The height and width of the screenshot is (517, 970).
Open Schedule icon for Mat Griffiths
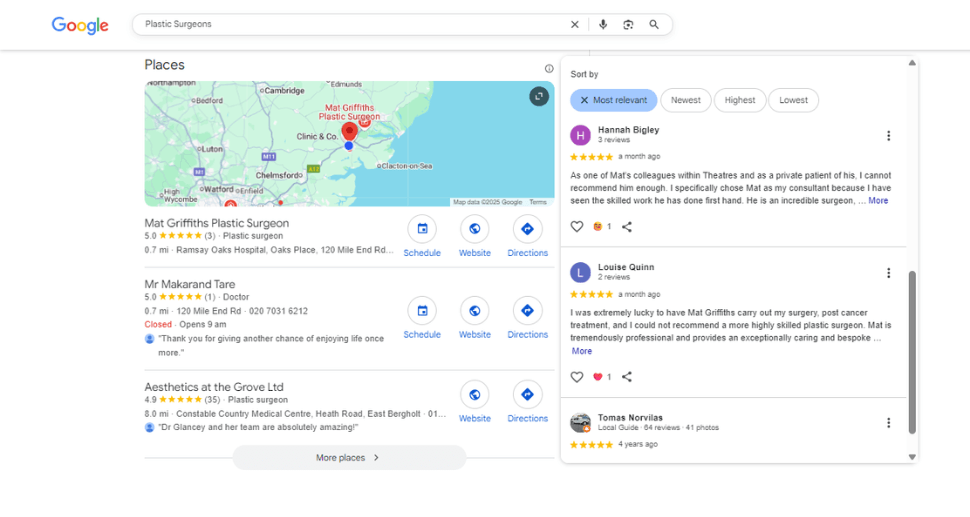tap(423, 229)
